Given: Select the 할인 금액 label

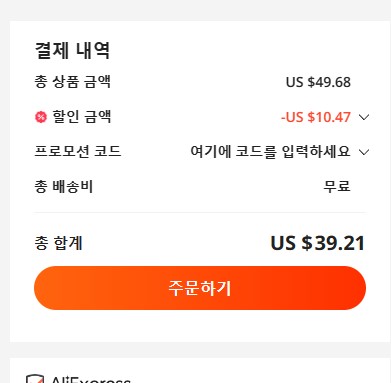Looking at the screenshot, I should click(x=82, y=117).
